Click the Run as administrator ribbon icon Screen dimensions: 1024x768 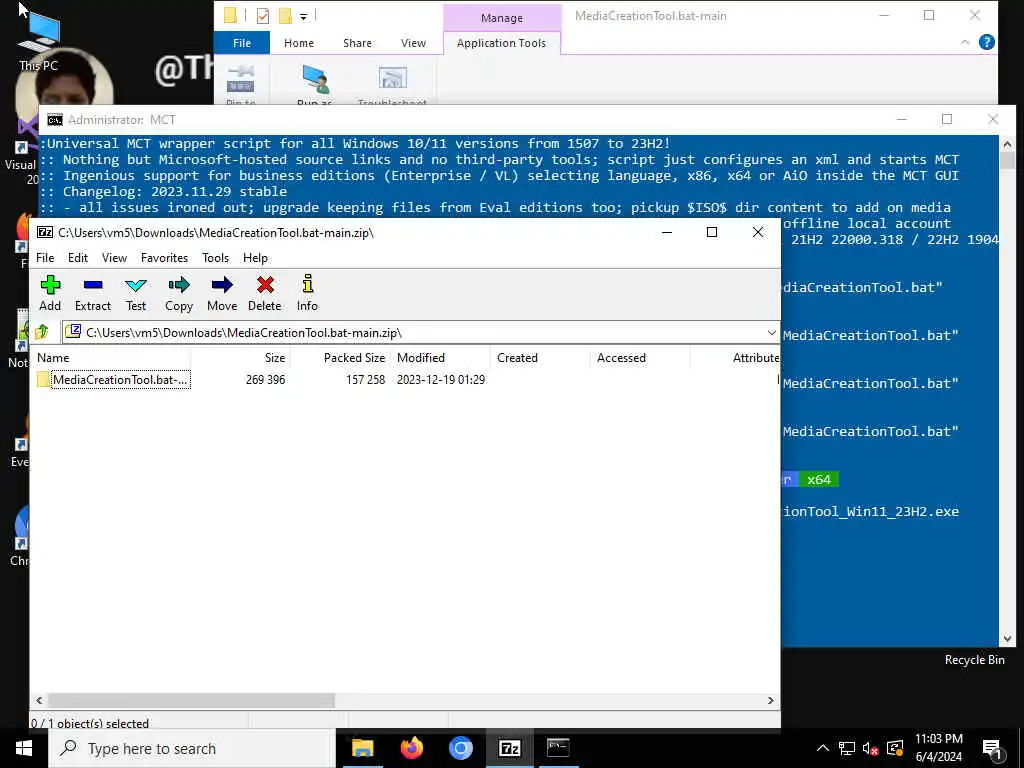(315, 85)
